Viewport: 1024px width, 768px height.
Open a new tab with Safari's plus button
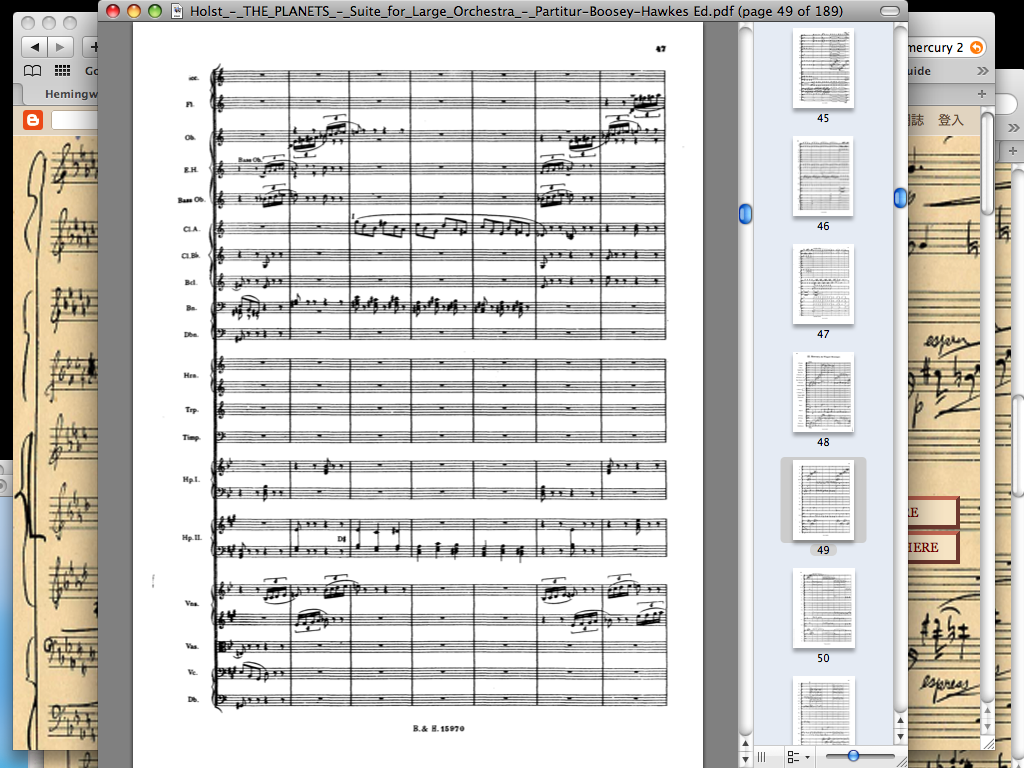click(982, 94)
